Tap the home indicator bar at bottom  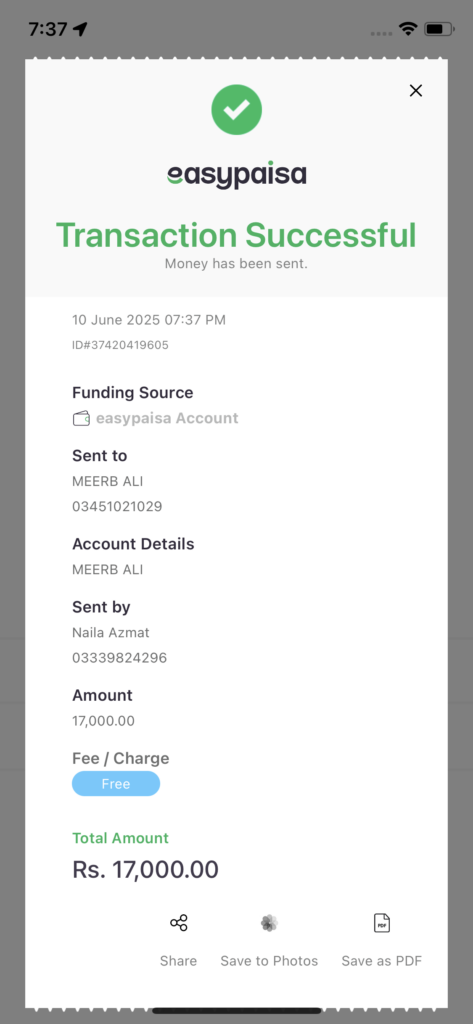pos(236,1010)
